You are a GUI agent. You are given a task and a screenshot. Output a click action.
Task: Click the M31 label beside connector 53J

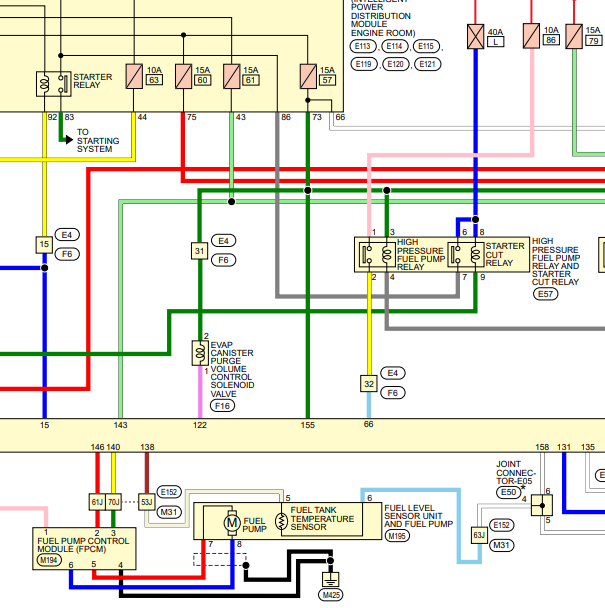click(169, 512)
